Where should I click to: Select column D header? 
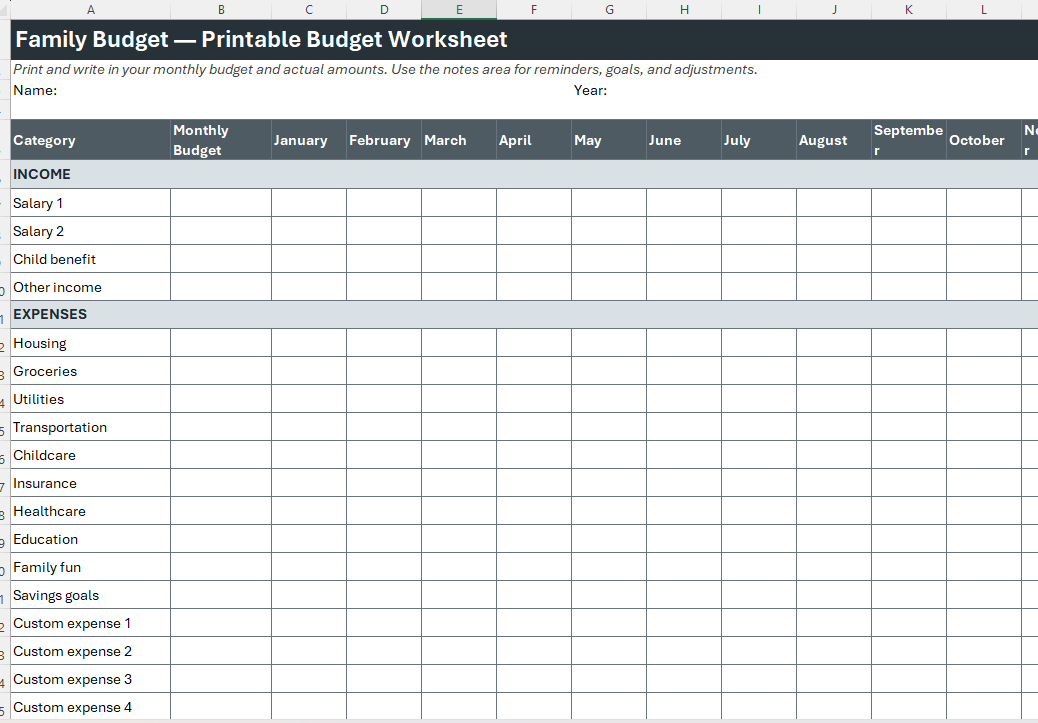click(x=384, y=9)
